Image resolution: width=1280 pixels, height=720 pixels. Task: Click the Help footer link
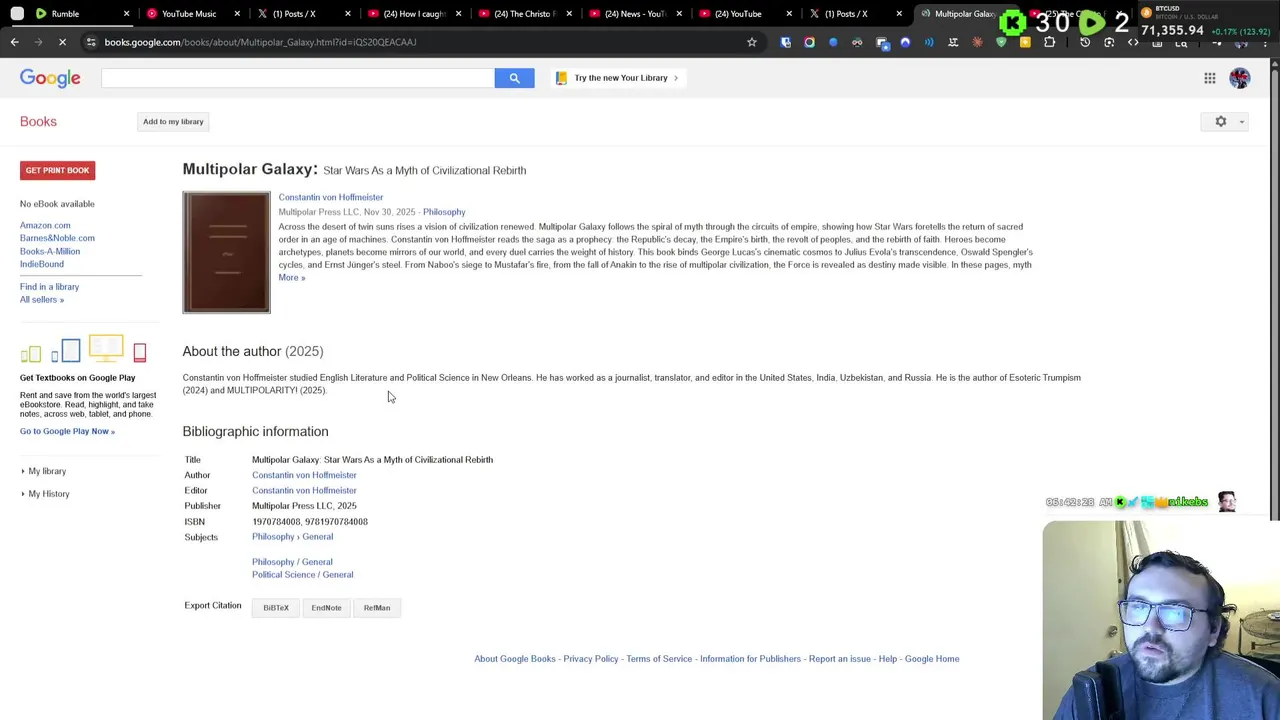pos(888,659)
